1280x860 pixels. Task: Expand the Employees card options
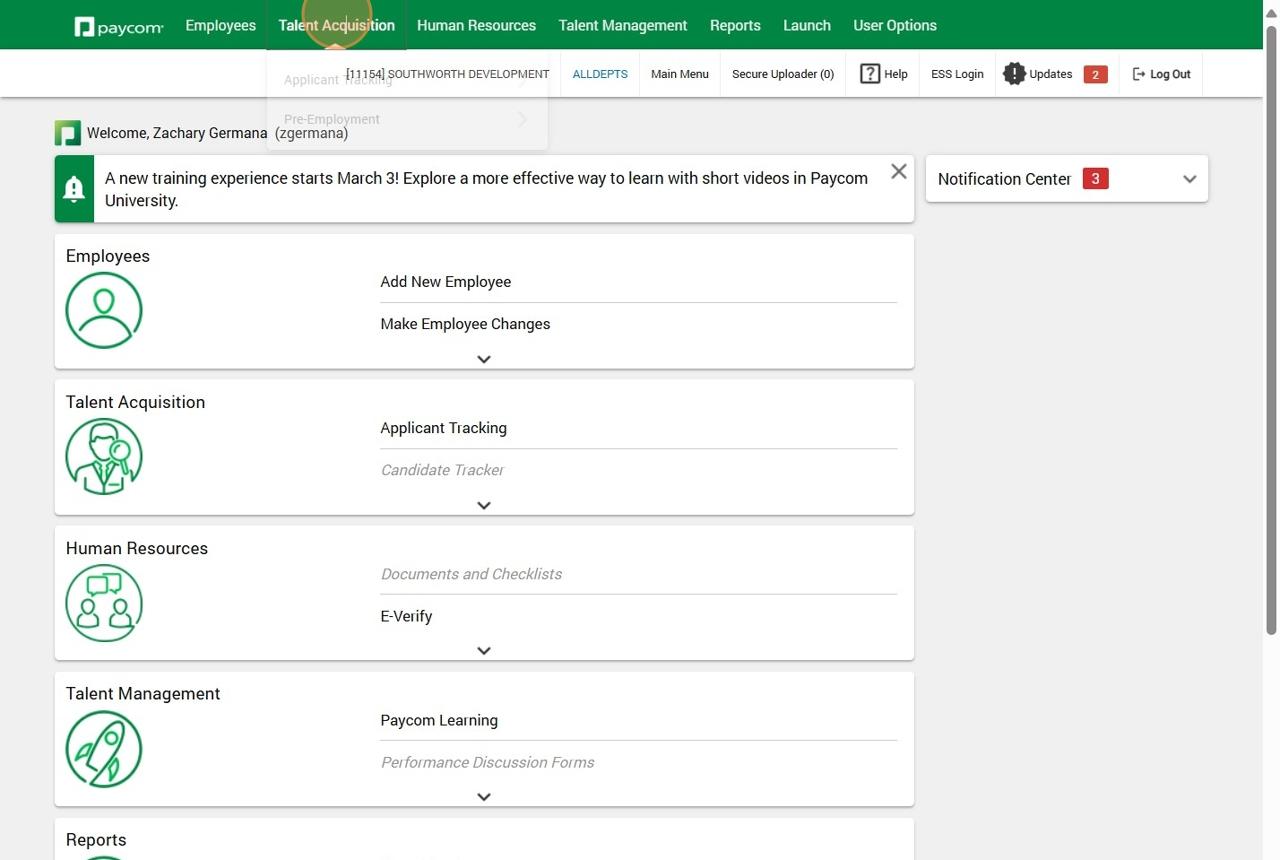(484, 359)
